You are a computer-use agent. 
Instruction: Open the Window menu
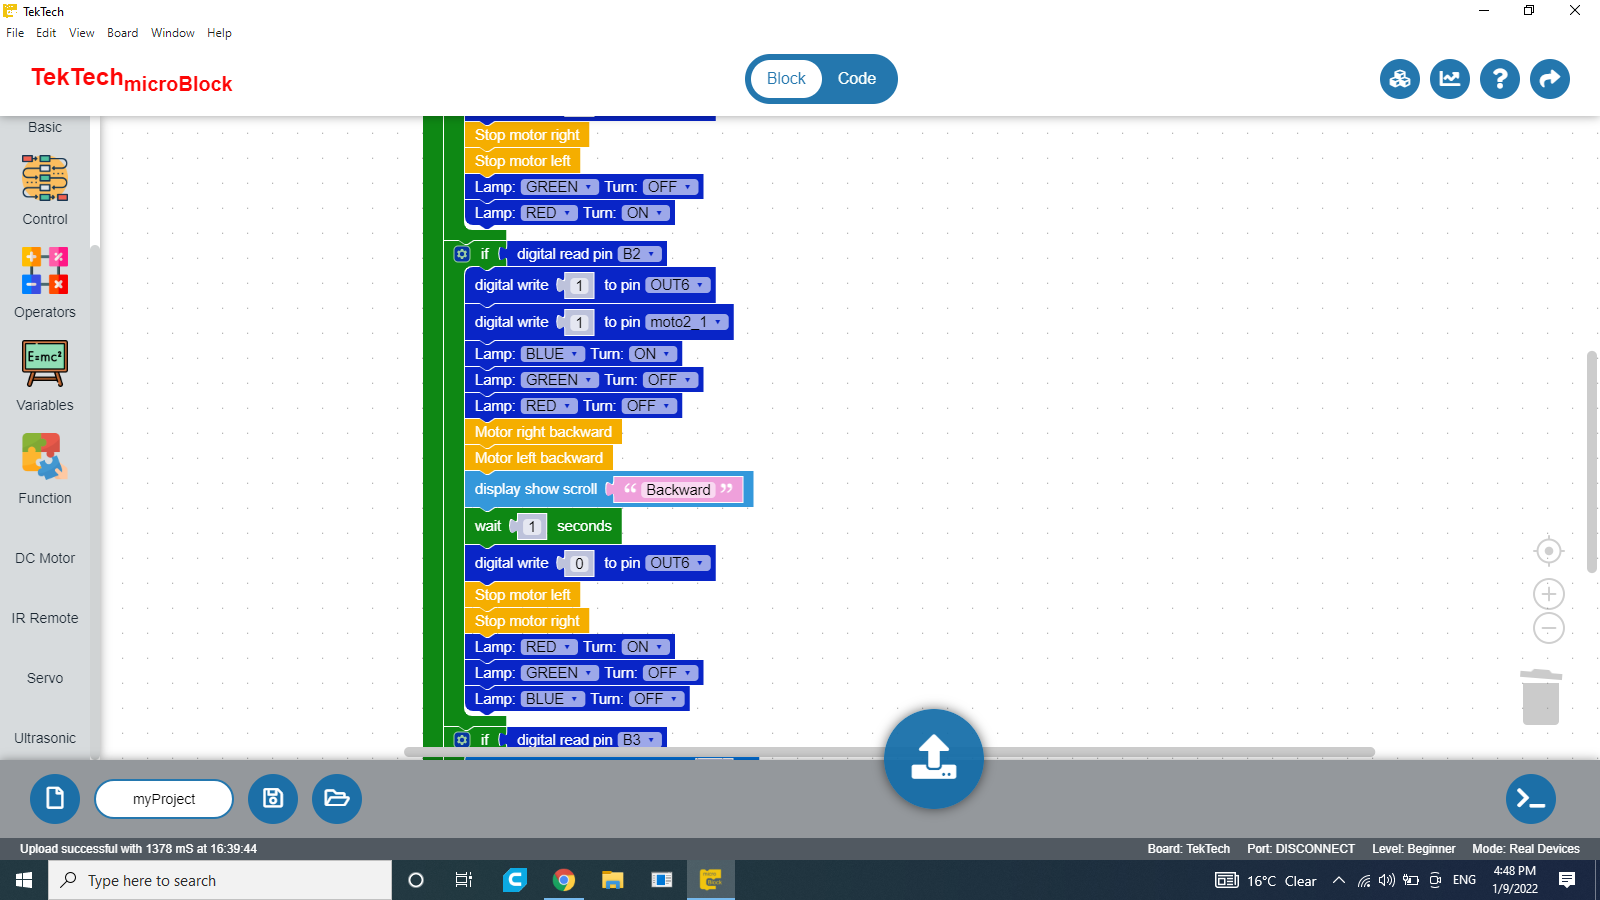coord(173,33)
